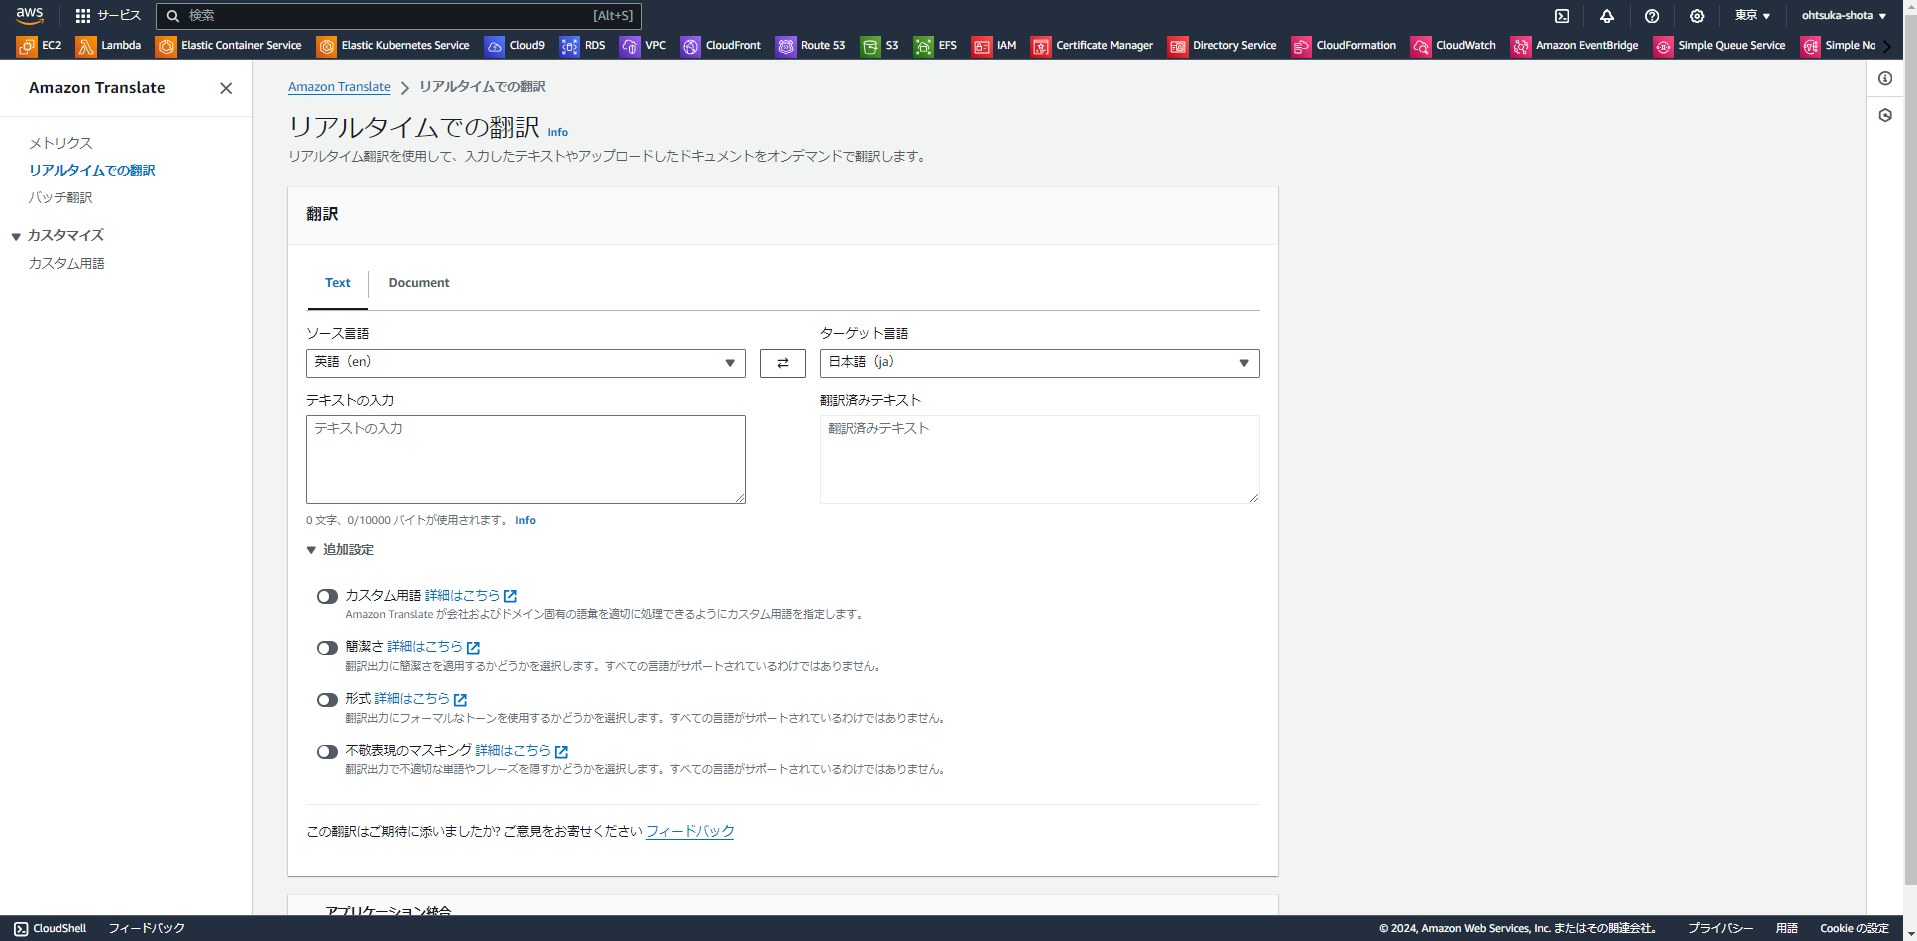Open the EC2 shortcut
Viewport: 1917px width, 941px height.
click(39, 46)
